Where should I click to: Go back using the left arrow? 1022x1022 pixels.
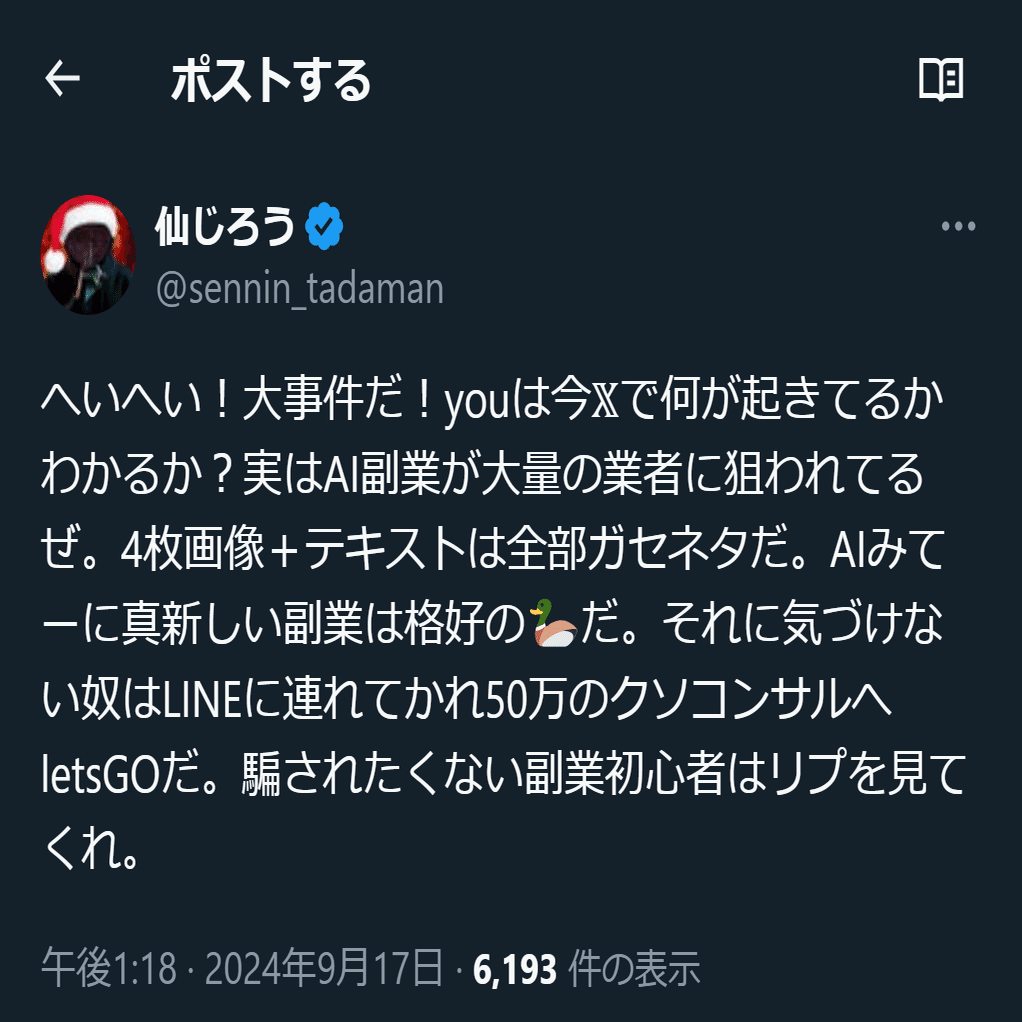pos(63,78)
